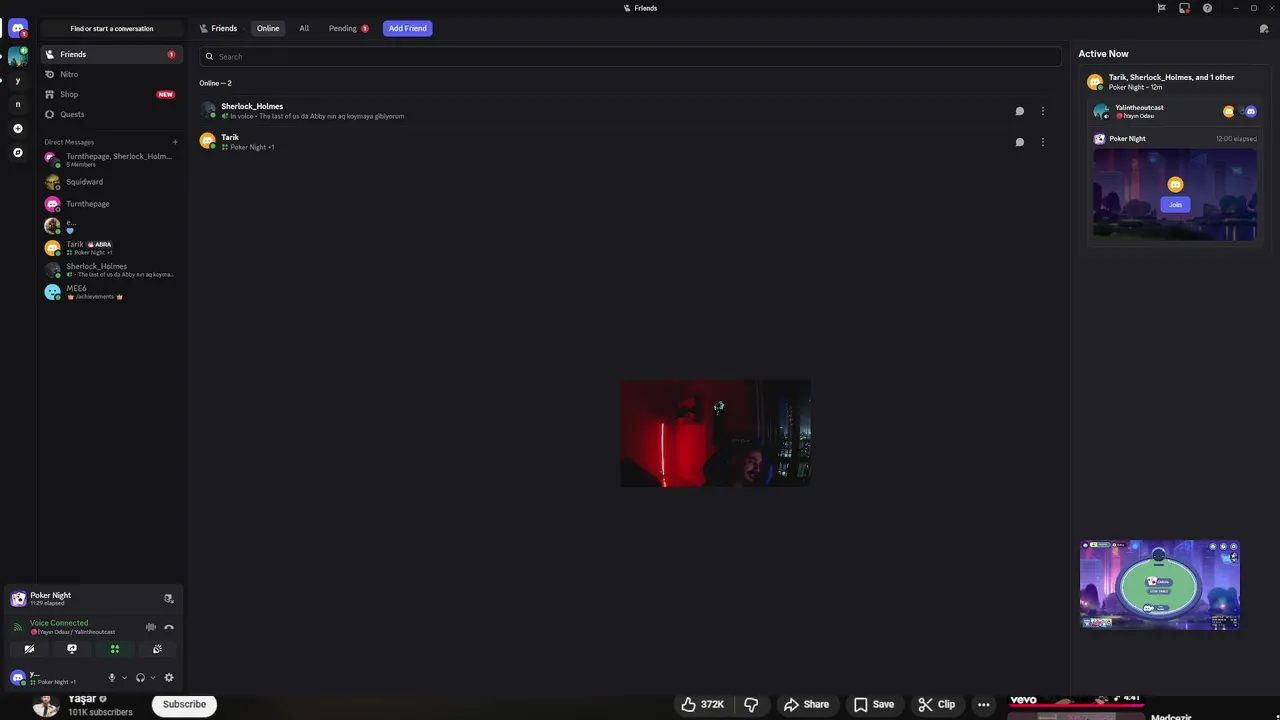Click Yalintheoutcast voice channel in Active Now
The image size is (1280, 720).
[1175, 111]
